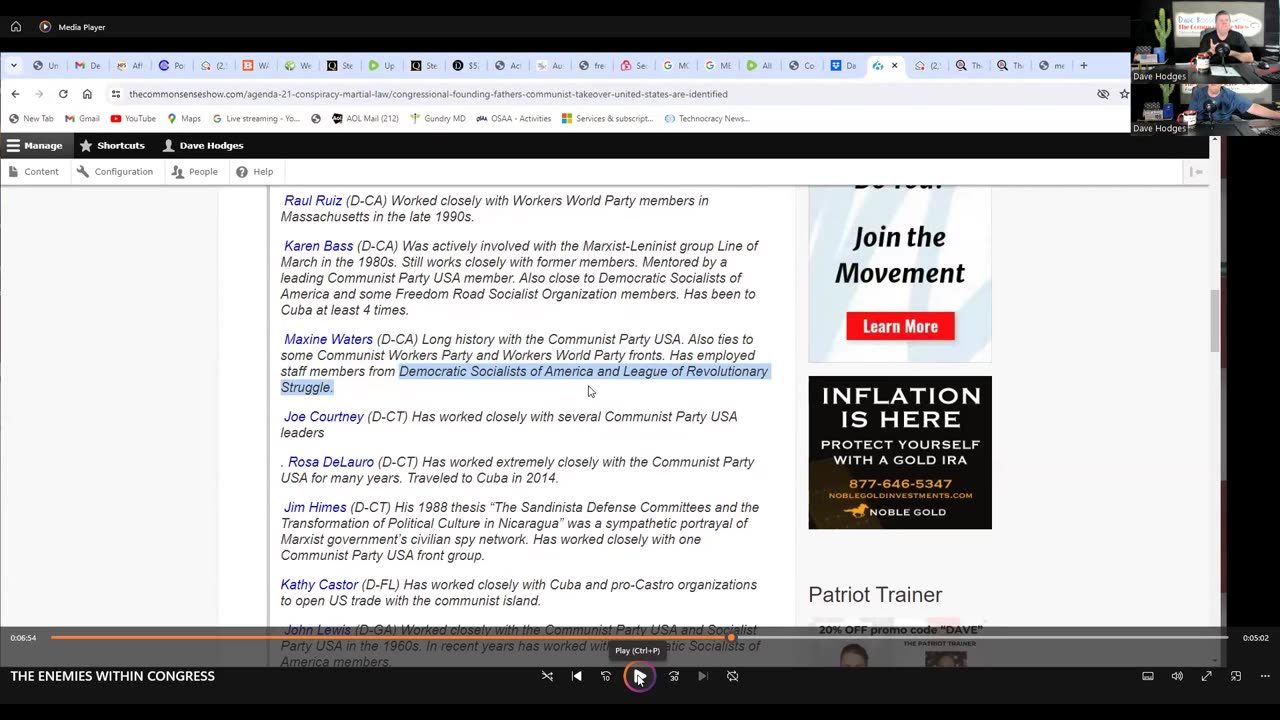Screen dimensions: 1280x720
Task: Click the Karen Bass name link
Action: [x=318, y=246]
